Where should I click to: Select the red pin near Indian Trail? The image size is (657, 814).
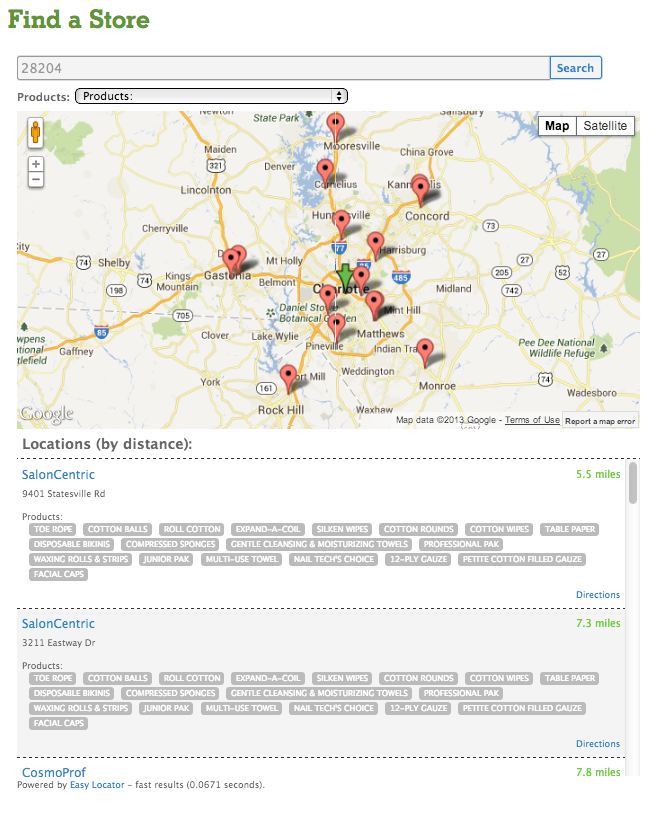(425, 353)
